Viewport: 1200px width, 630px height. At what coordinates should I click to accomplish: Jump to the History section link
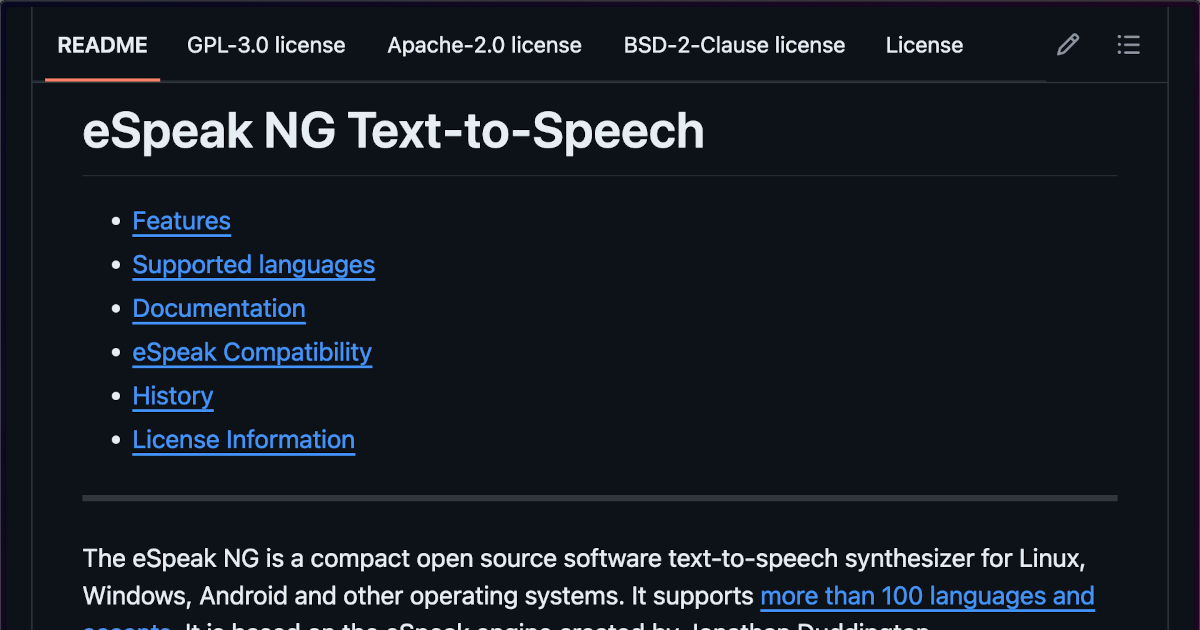pyautogui.click(x=172, y=397)
